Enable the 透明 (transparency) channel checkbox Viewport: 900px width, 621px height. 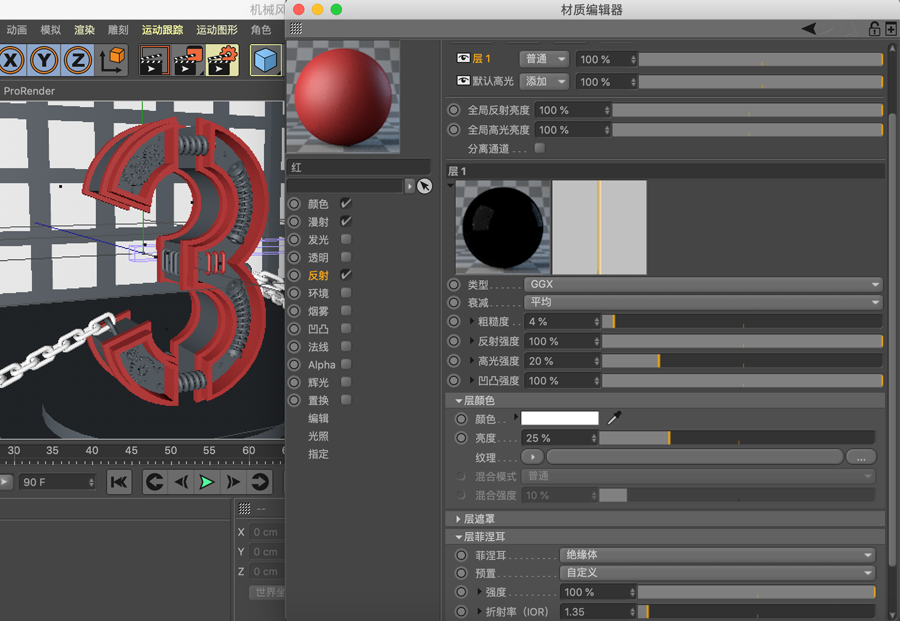[x=345, y=257]
